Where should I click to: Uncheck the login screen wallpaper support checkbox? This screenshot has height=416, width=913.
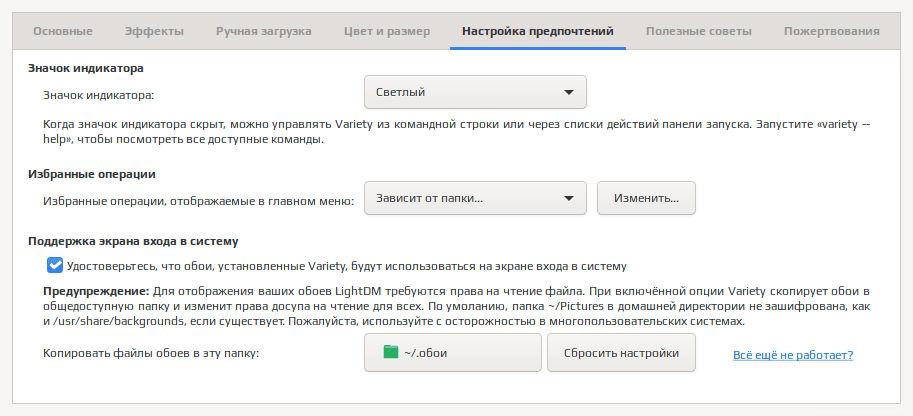coord(55,266)
